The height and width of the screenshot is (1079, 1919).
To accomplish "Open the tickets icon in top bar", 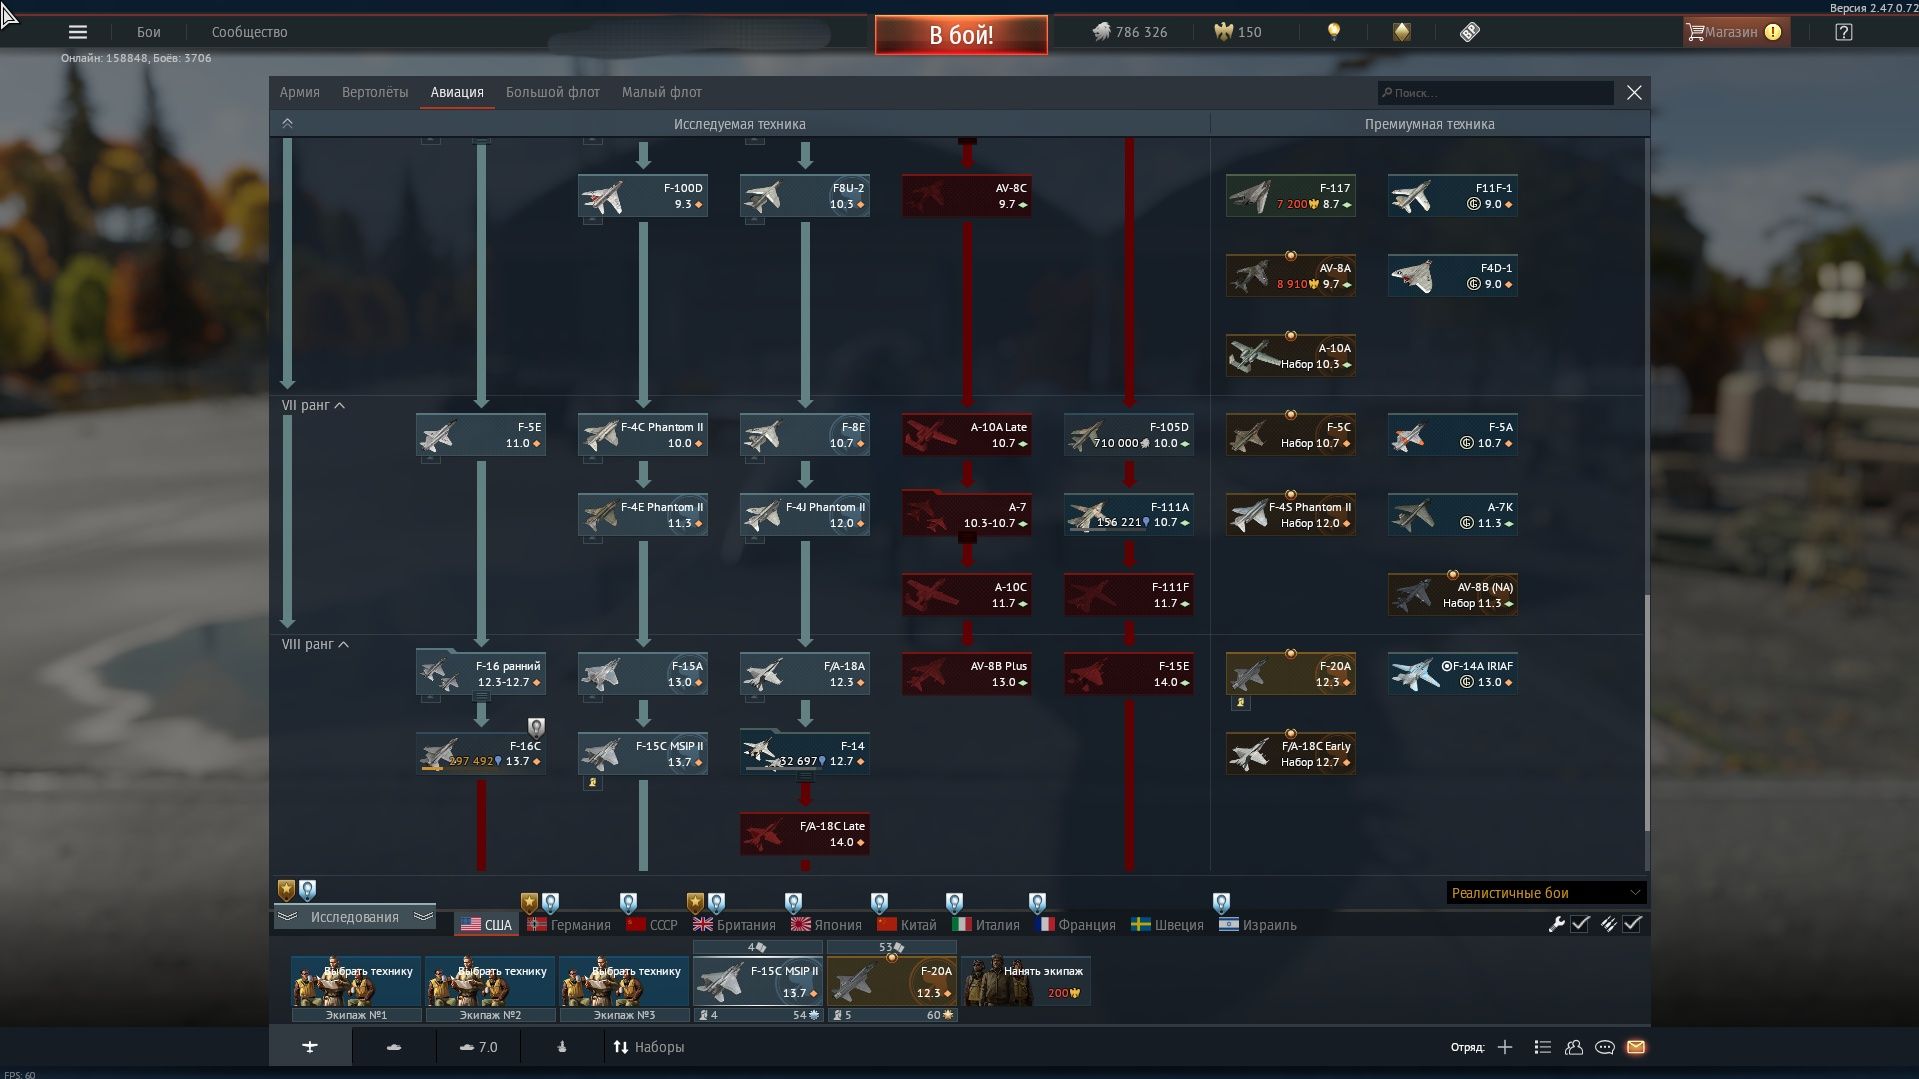I will (1469, 32).
